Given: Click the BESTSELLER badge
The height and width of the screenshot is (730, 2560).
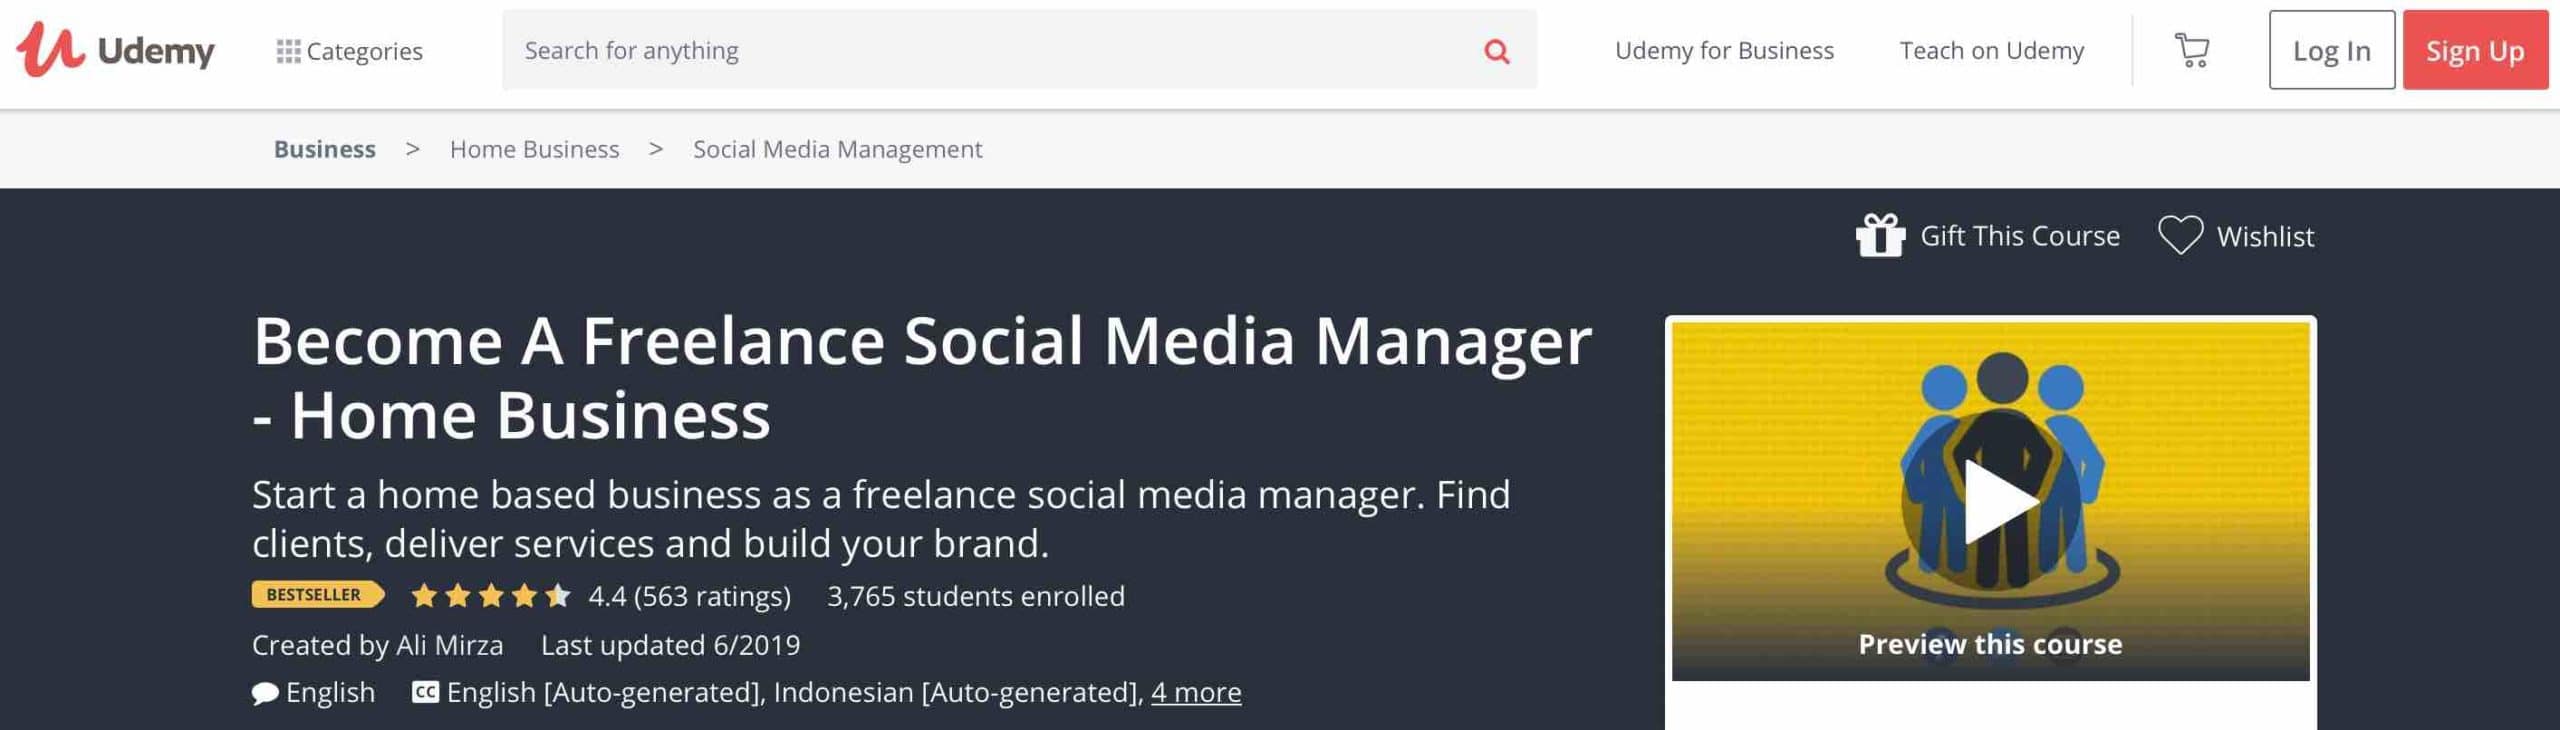Looking at the screenshot, I should (x=317, y=595).
